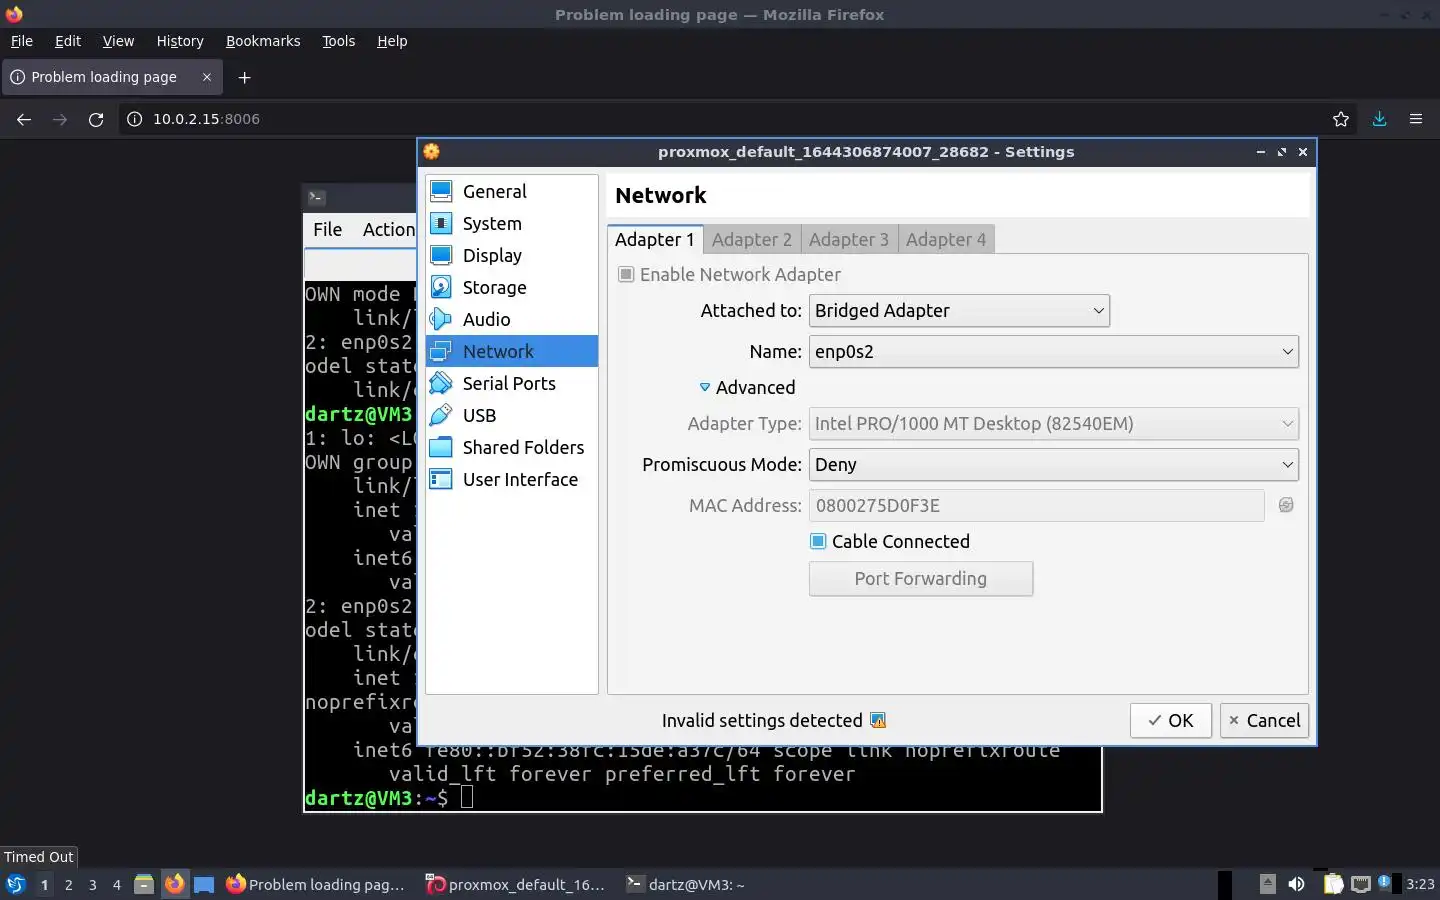The height and width of the screenshot is (900, 1440).
Task: Open the General settings category
Action: 511,191
